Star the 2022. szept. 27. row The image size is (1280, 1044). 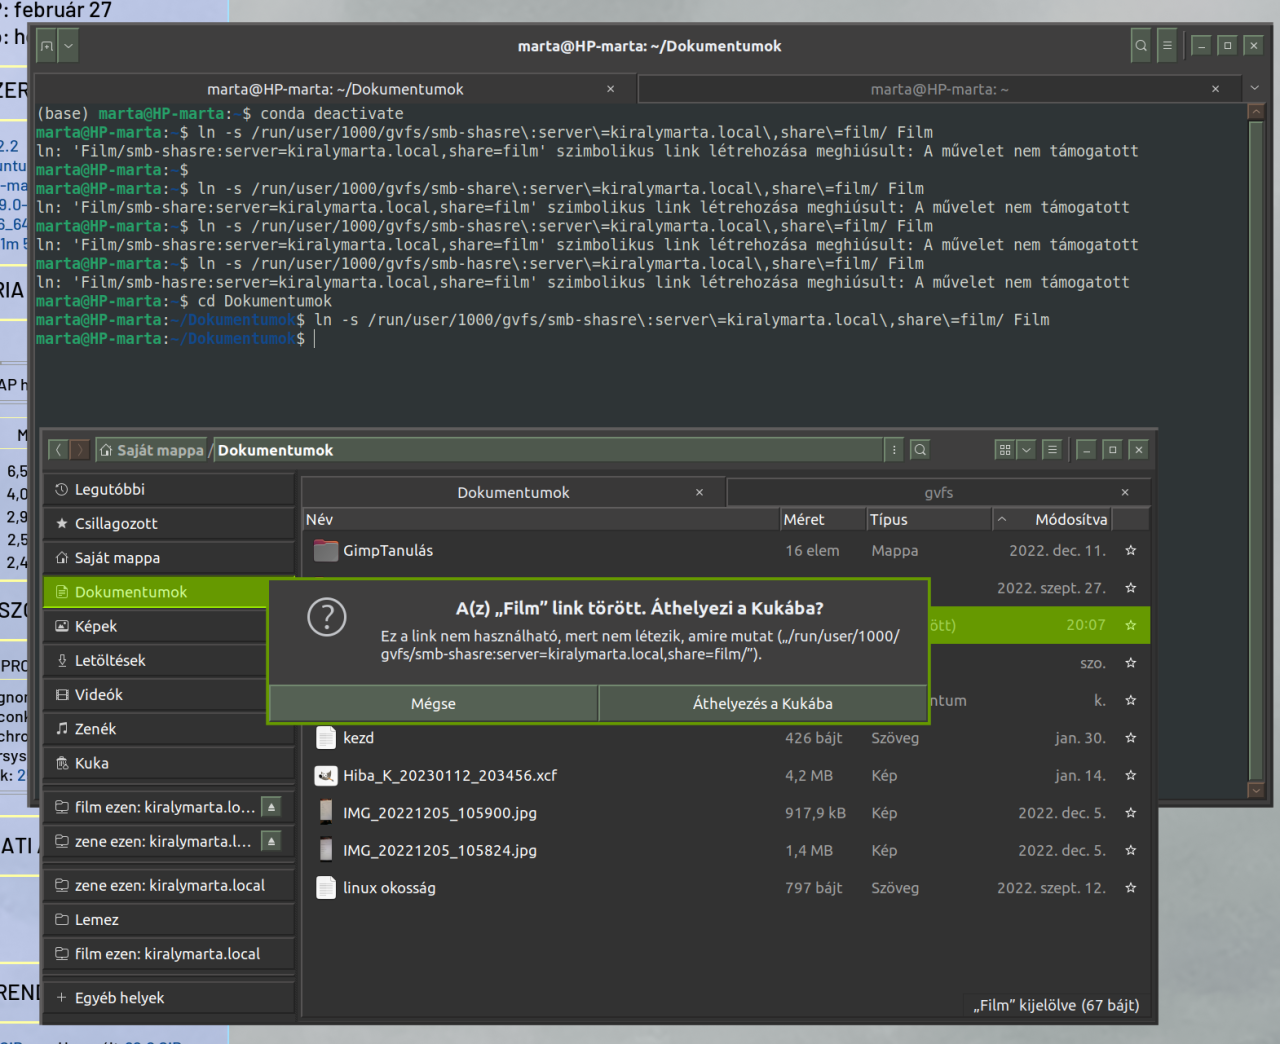pyautogui.click(x=1131, y=588)
